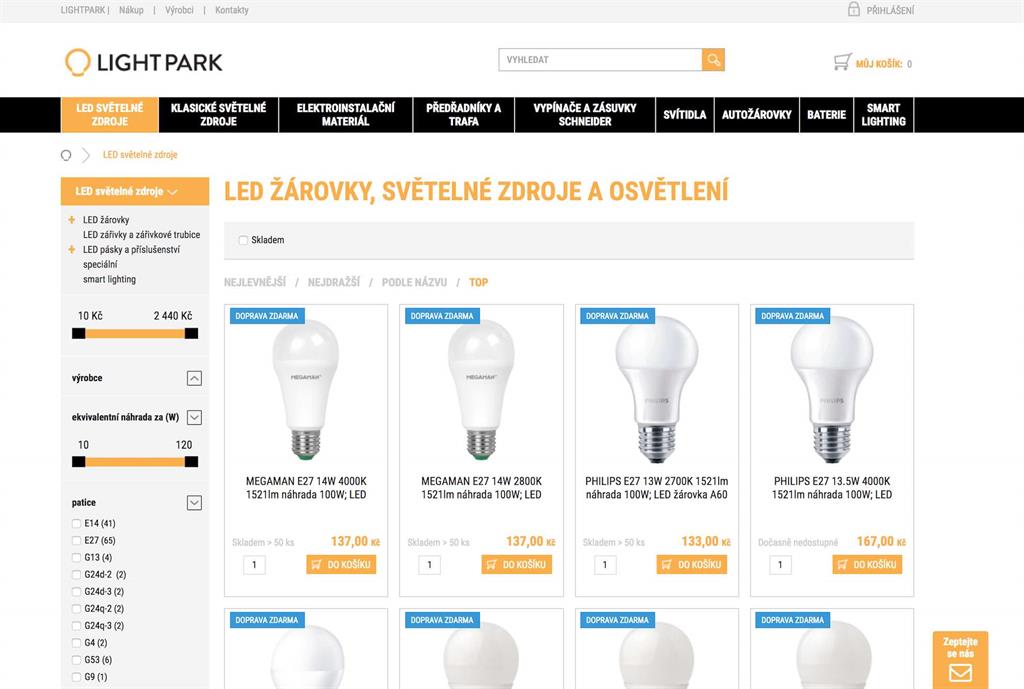Click the orange search magnifier button
This screenshot has height=689, width=1024.
coord(713,59)
